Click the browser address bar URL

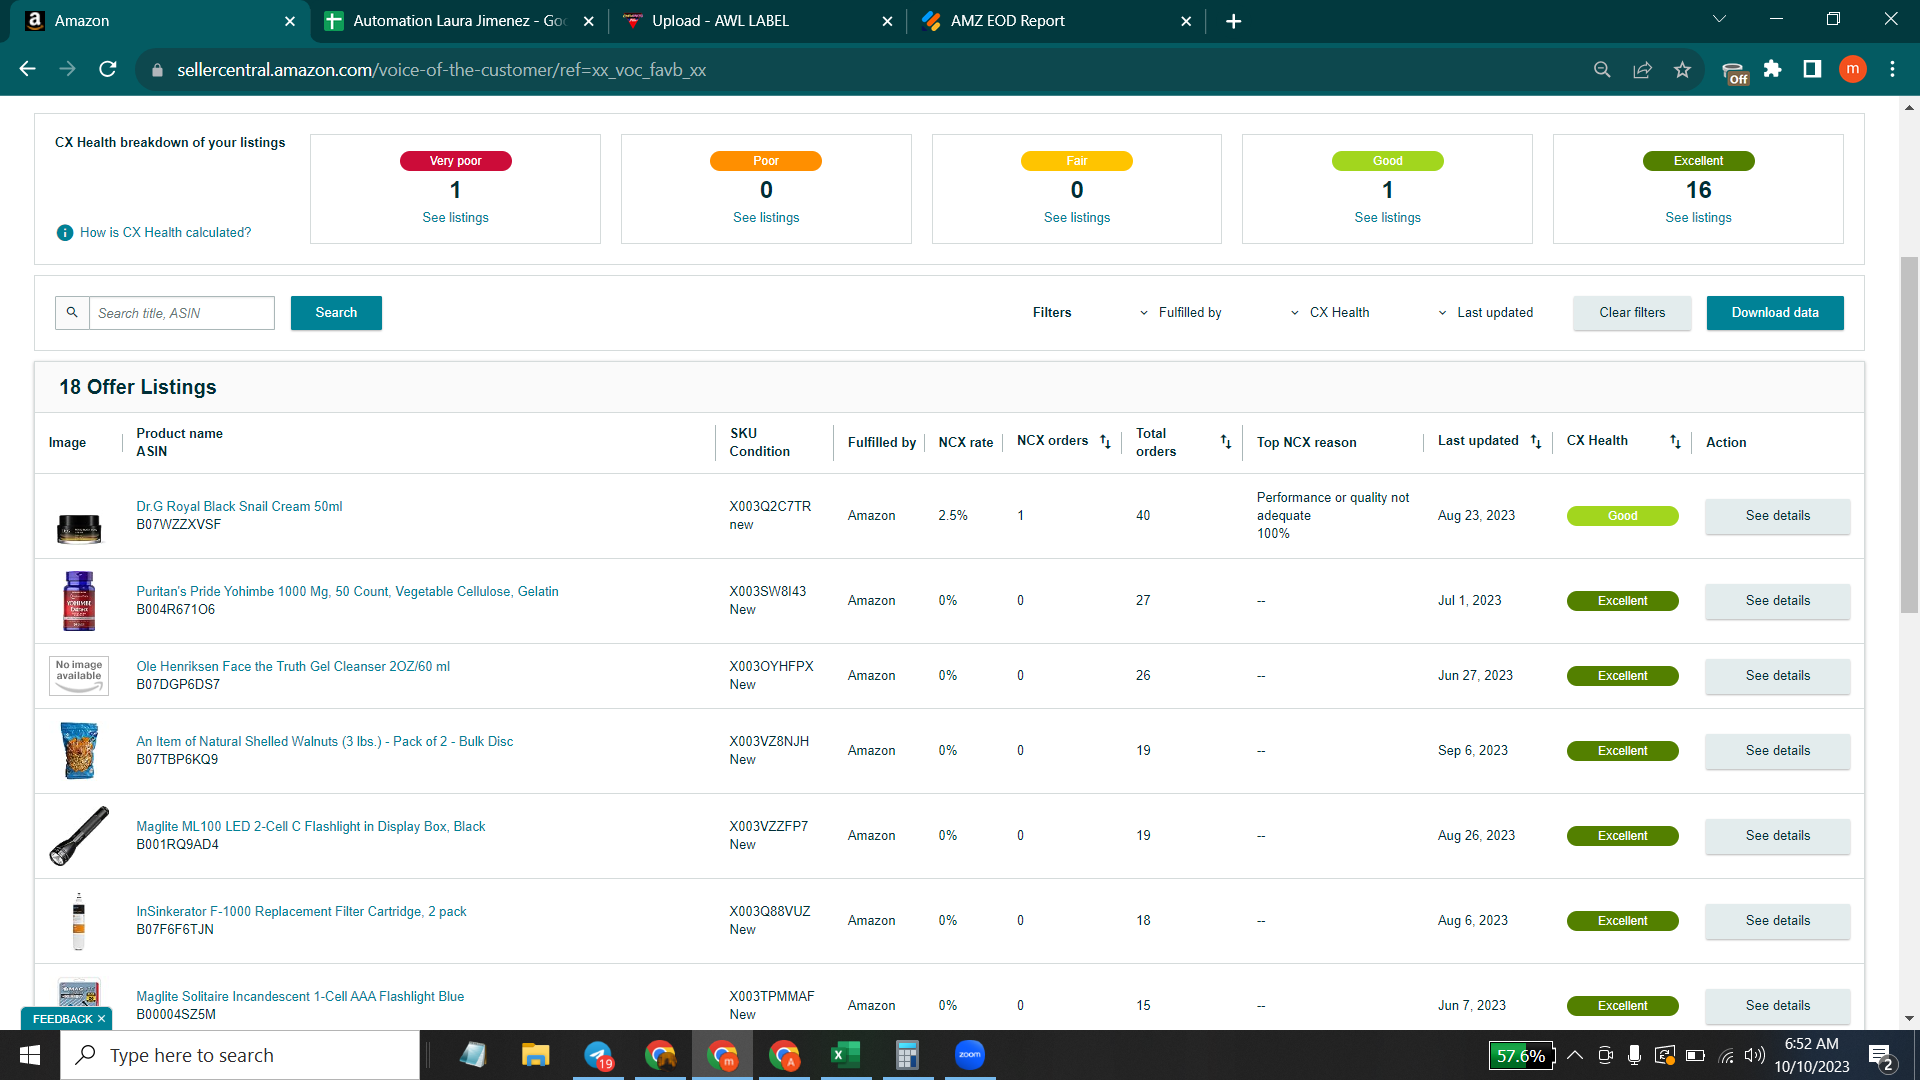(x=441, y=70)
